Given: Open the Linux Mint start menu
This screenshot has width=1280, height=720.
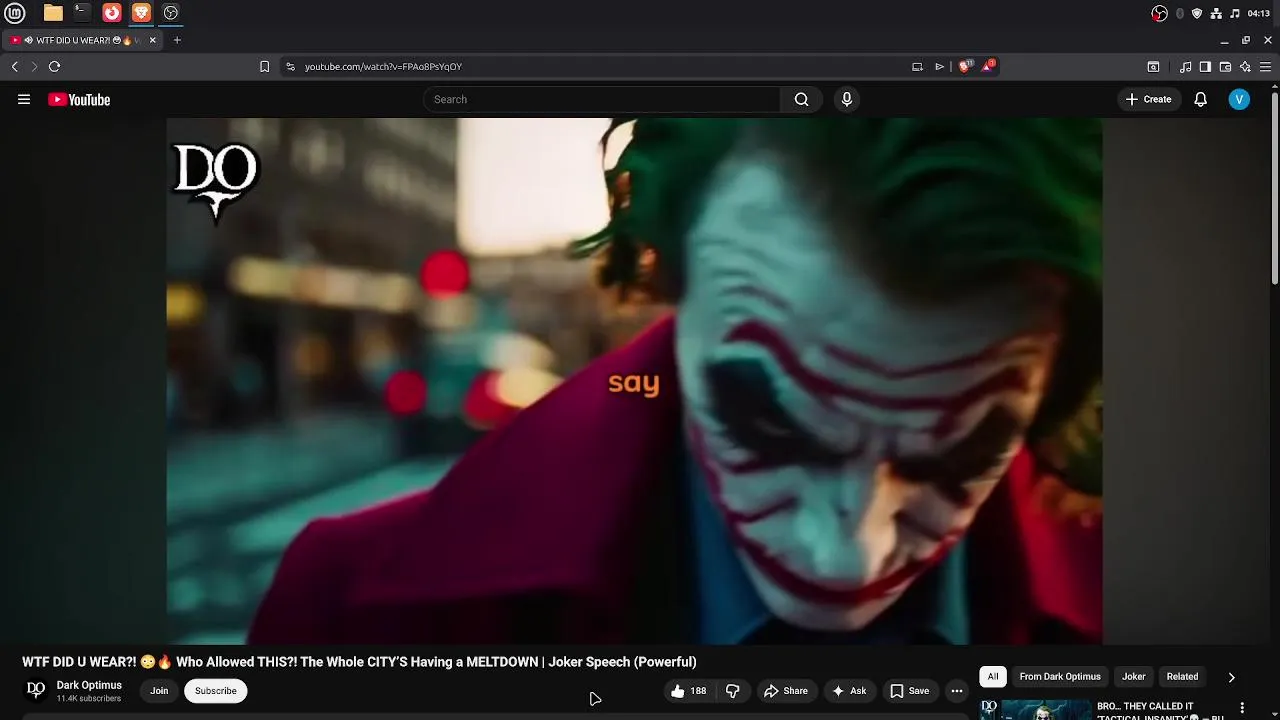Looking at the screenshot, I should [15, 13].
